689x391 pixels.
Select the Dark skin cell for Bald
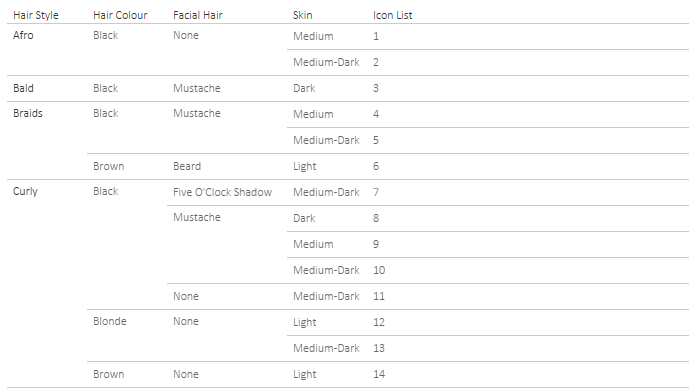tap(304, 88)
